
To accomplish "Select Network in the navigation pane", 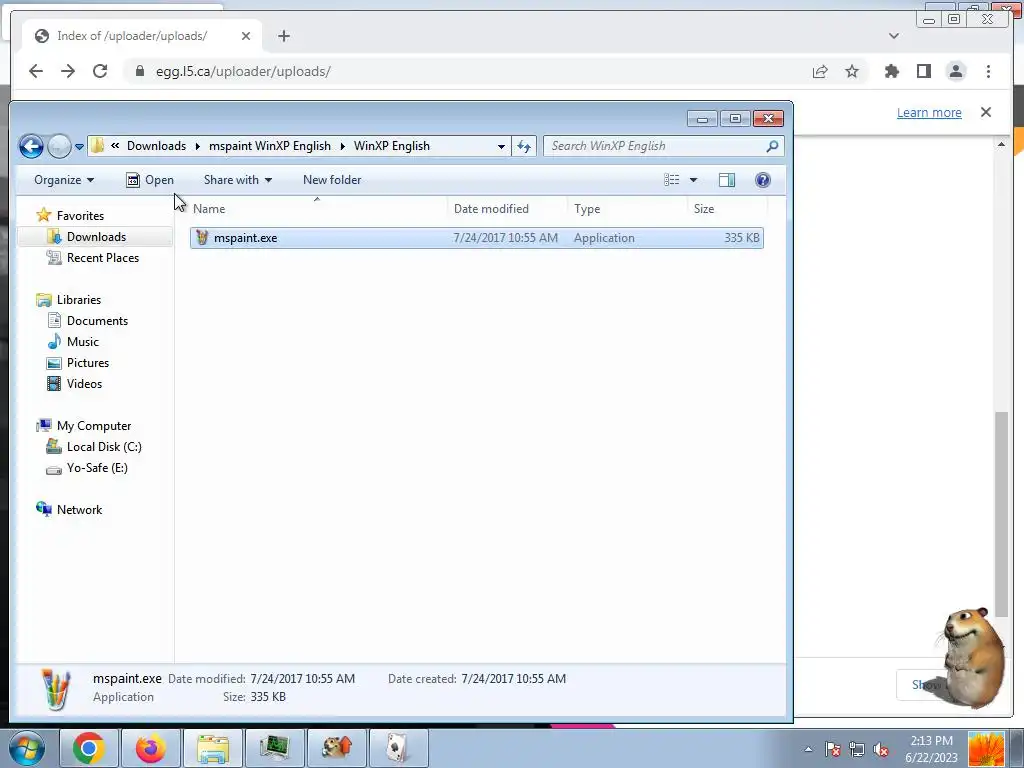I will (69, 509).
